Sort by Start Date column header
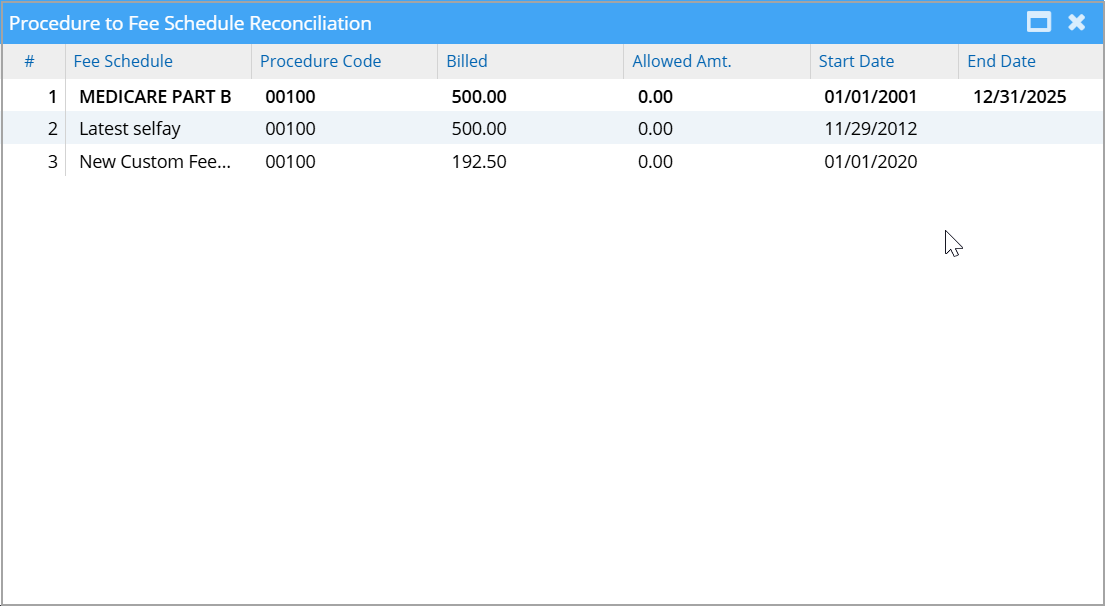The image size is (1105, 606). coord(856,61)
